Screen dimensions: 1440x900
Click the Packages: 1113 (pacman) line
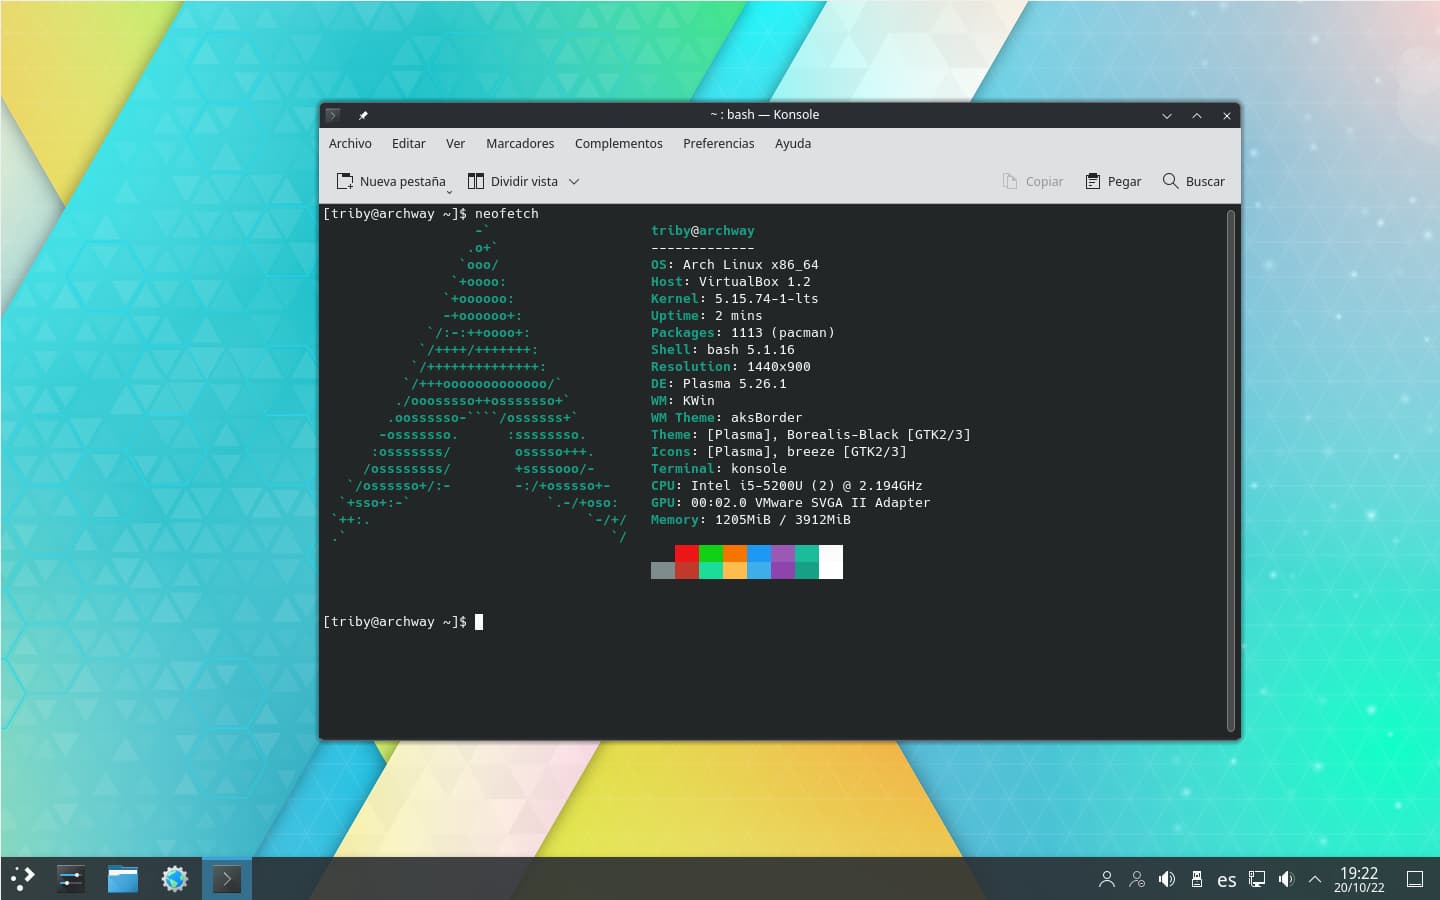[743, 333]
